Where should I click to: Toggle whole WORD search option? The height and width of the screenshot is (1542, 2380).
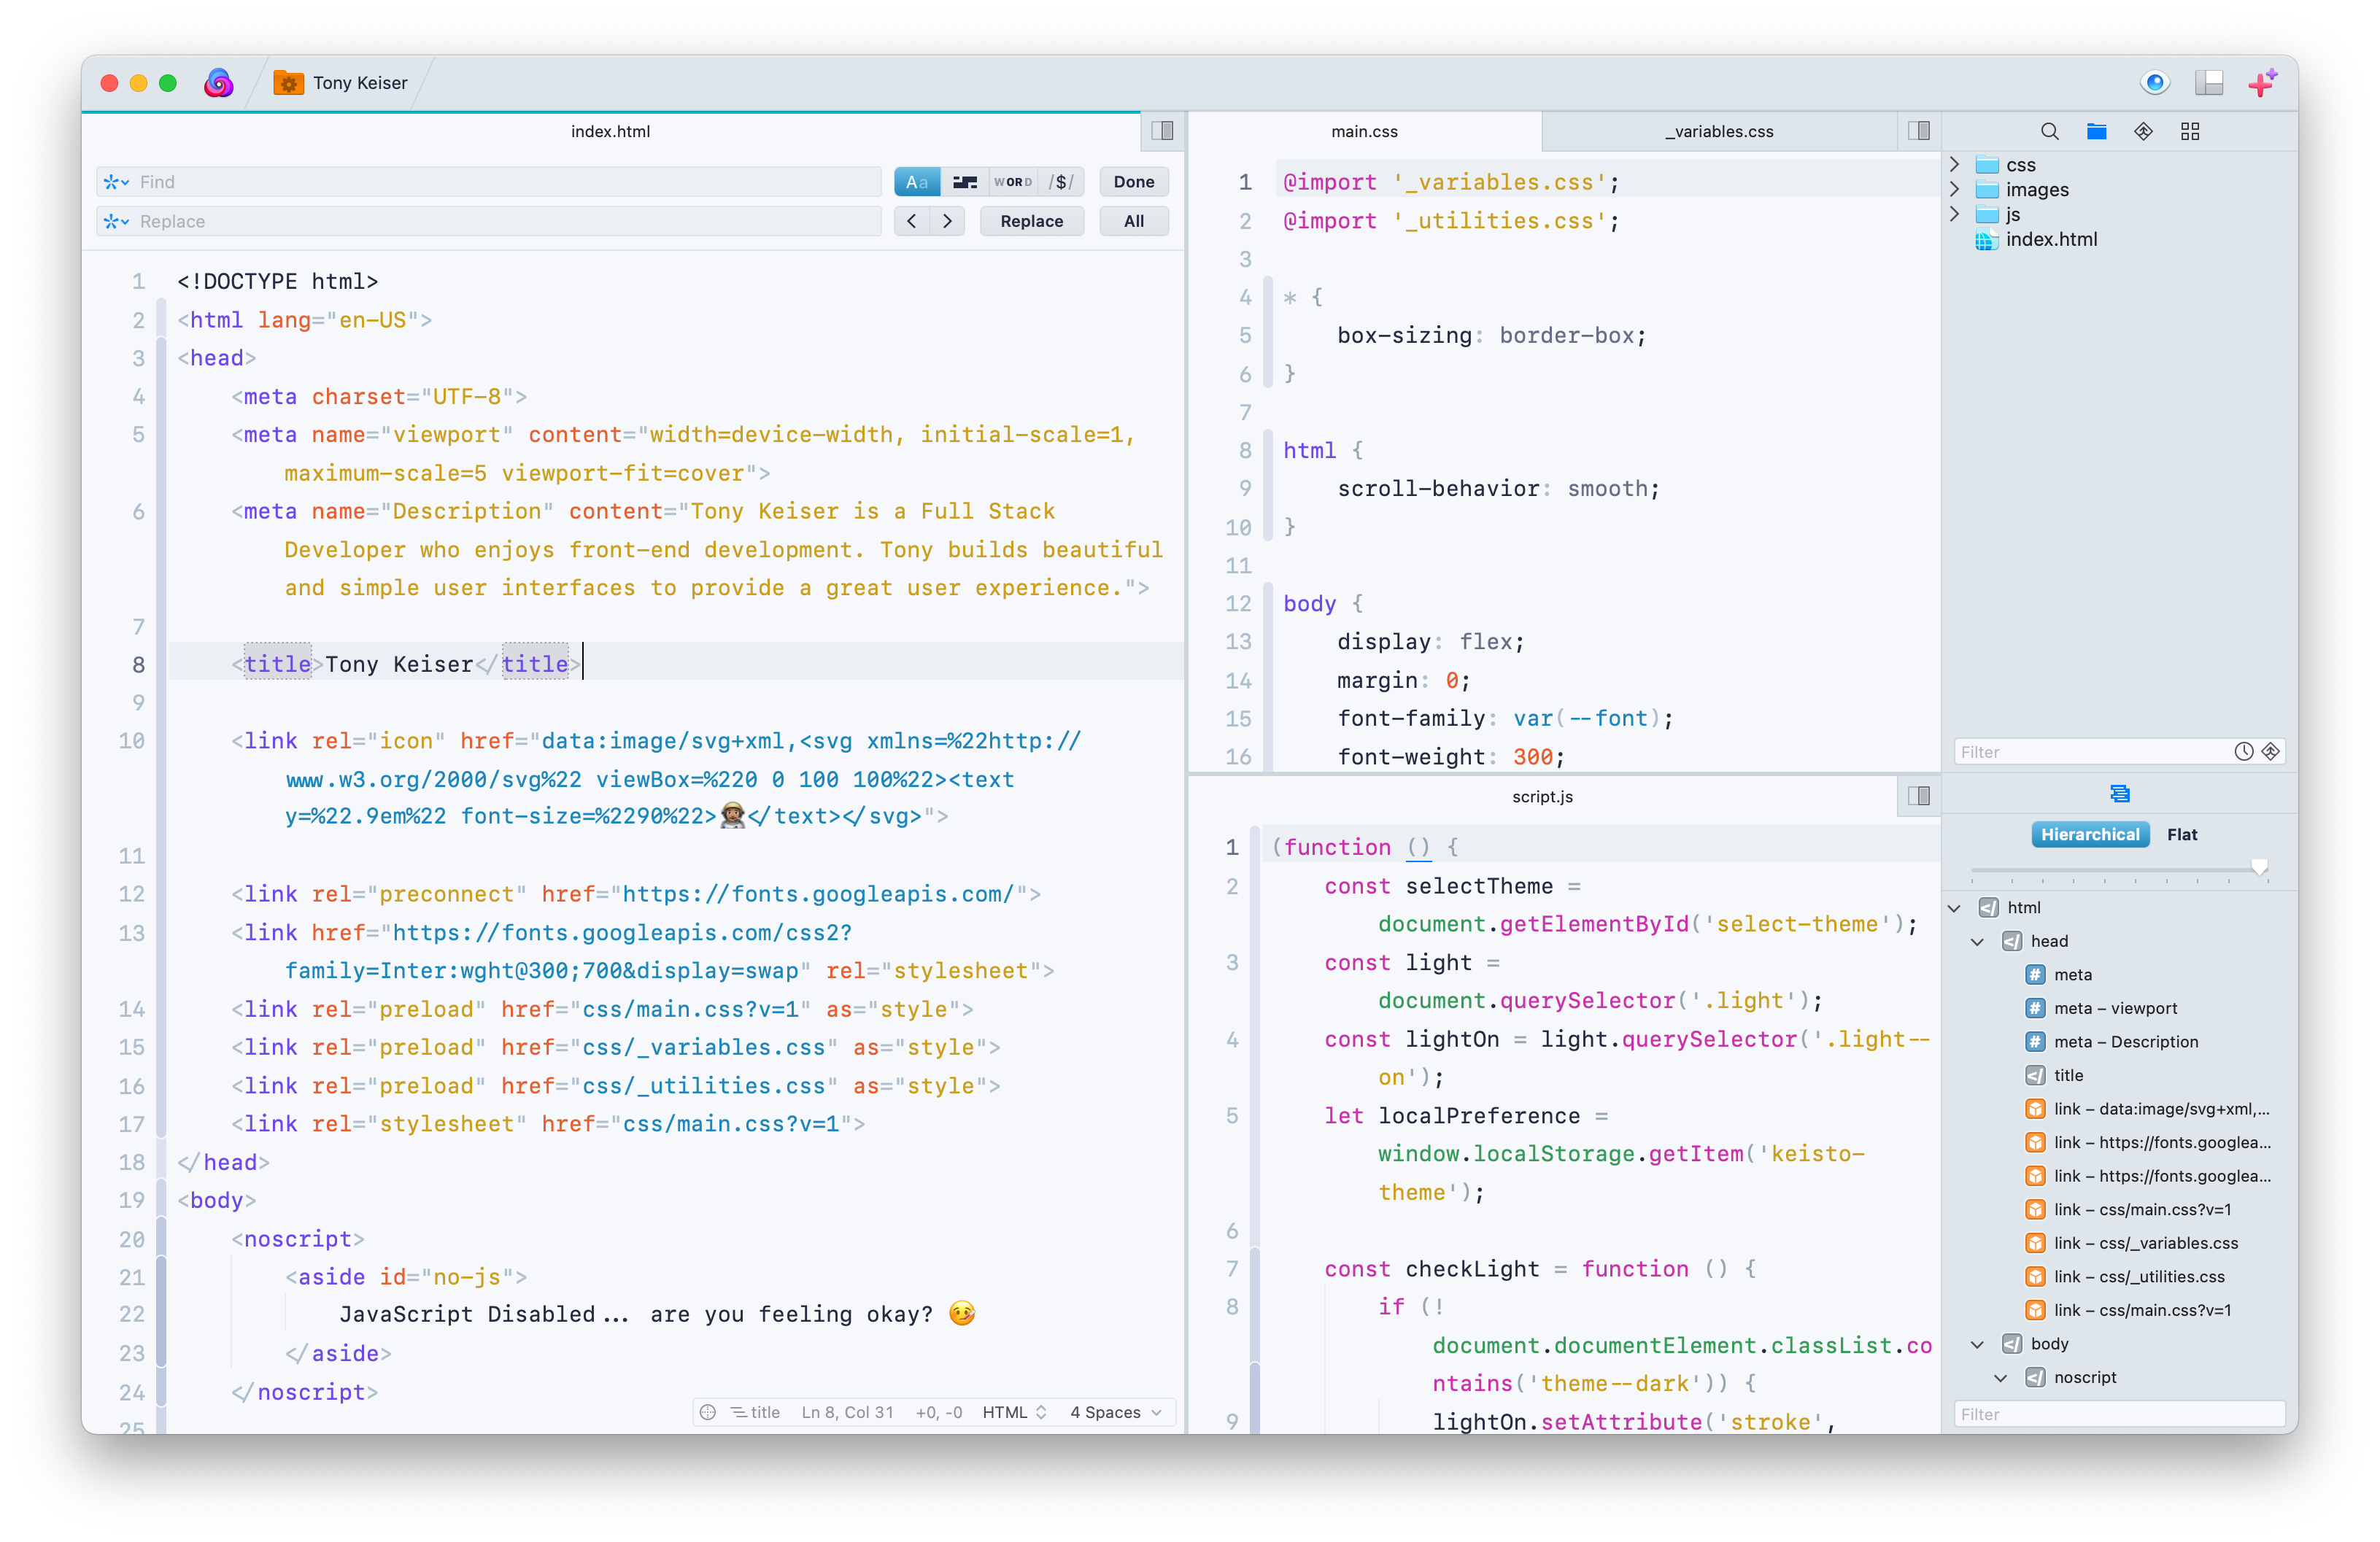(x=1012, y=182)
